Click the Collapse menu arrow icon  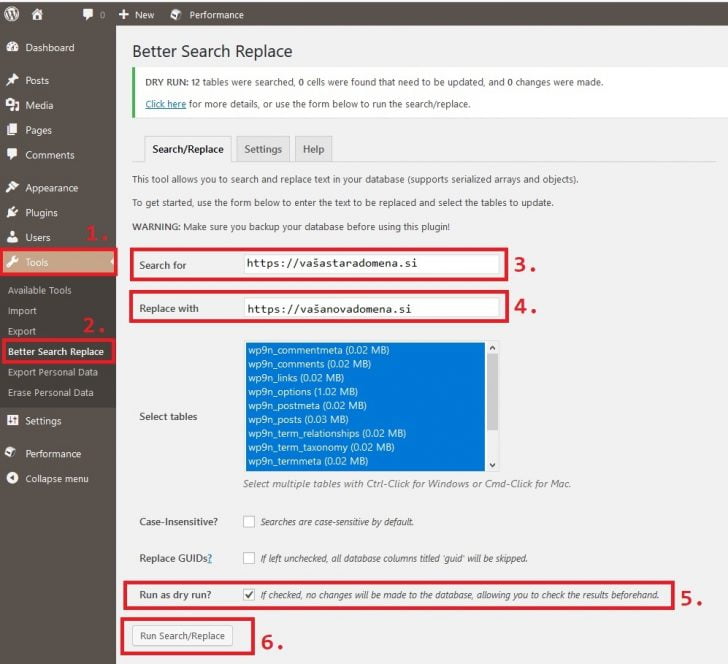pos(13,478)
